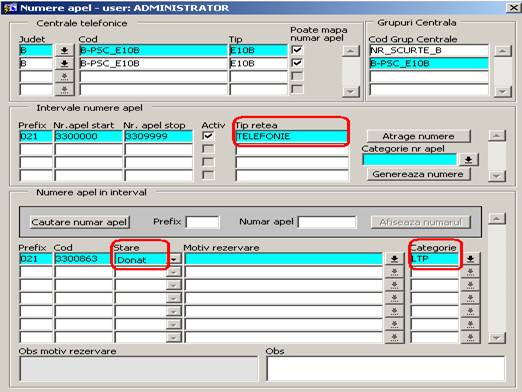The height and width of the screenshot is (392, 522).
Task: Select NR_SCURTE_B group code
Action: [x=429, y=50]
